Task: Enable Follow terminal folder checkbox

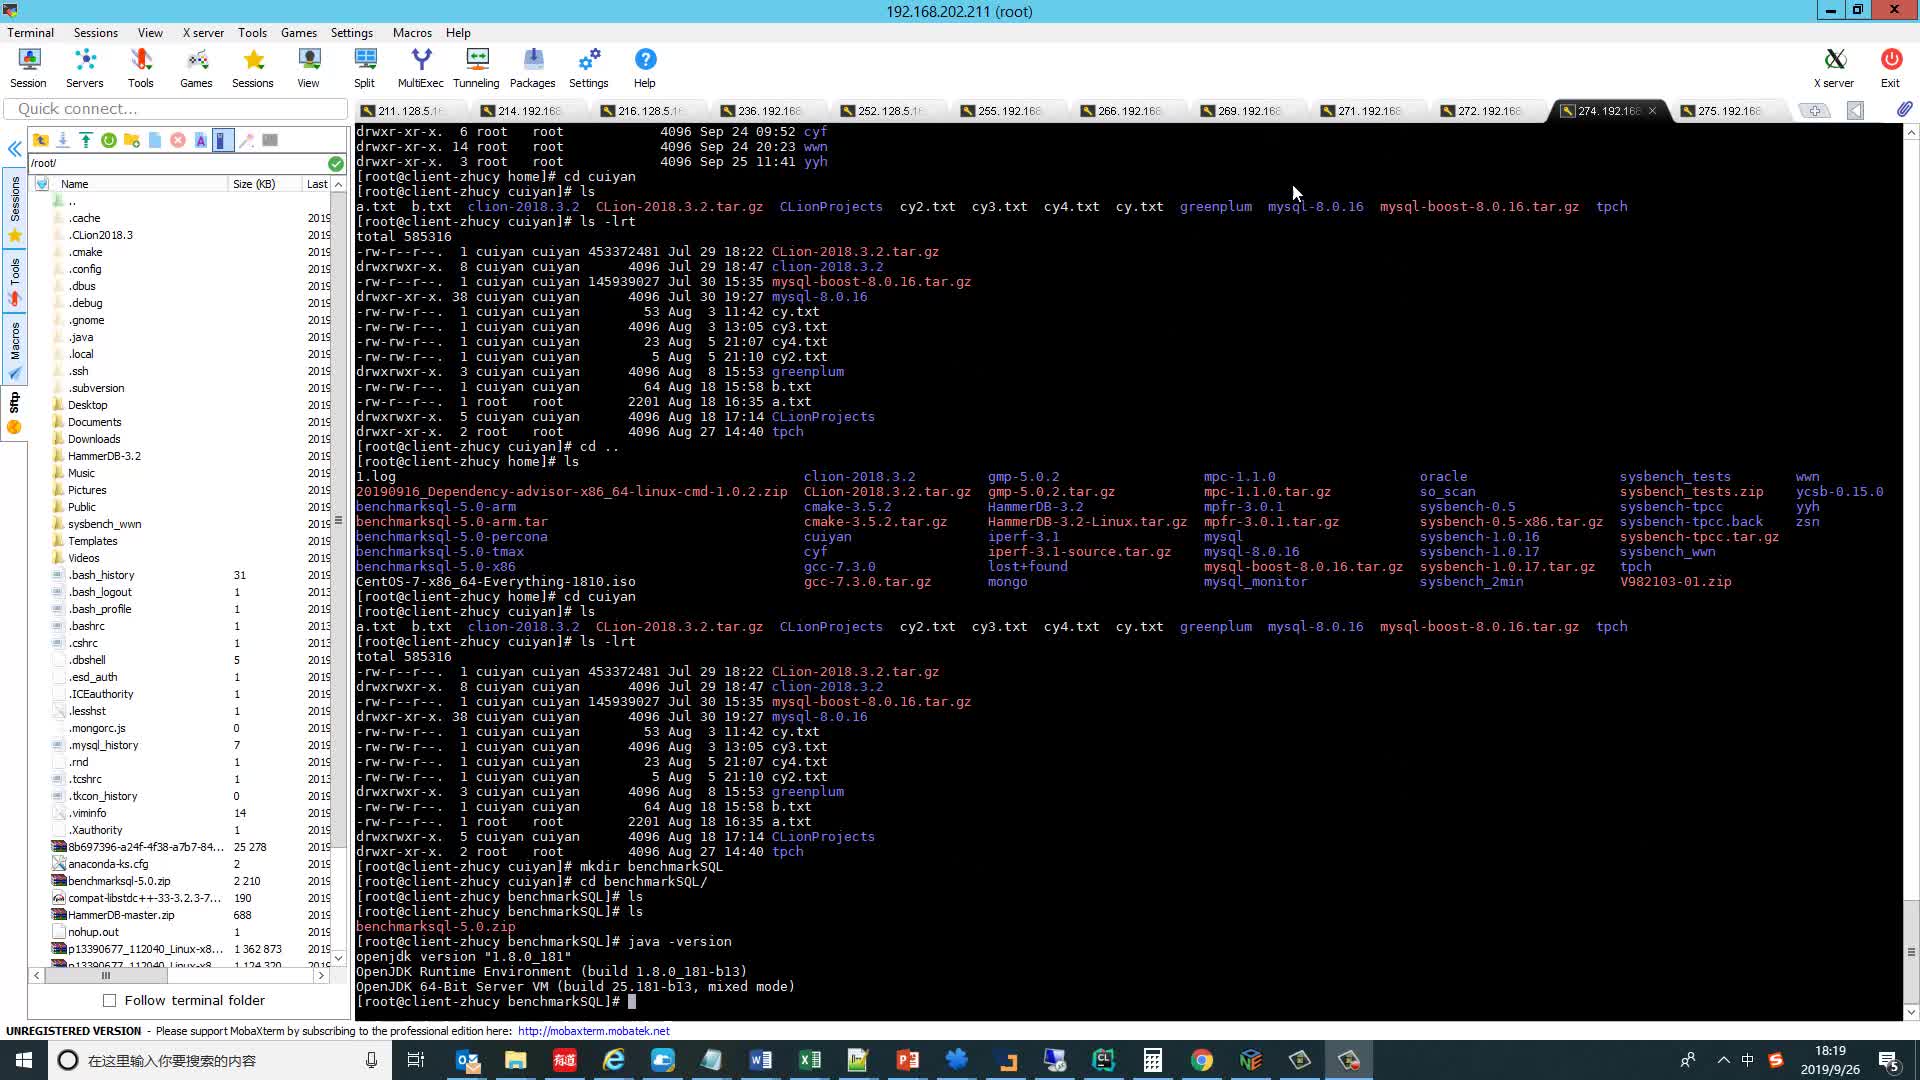Action: 110,1000
